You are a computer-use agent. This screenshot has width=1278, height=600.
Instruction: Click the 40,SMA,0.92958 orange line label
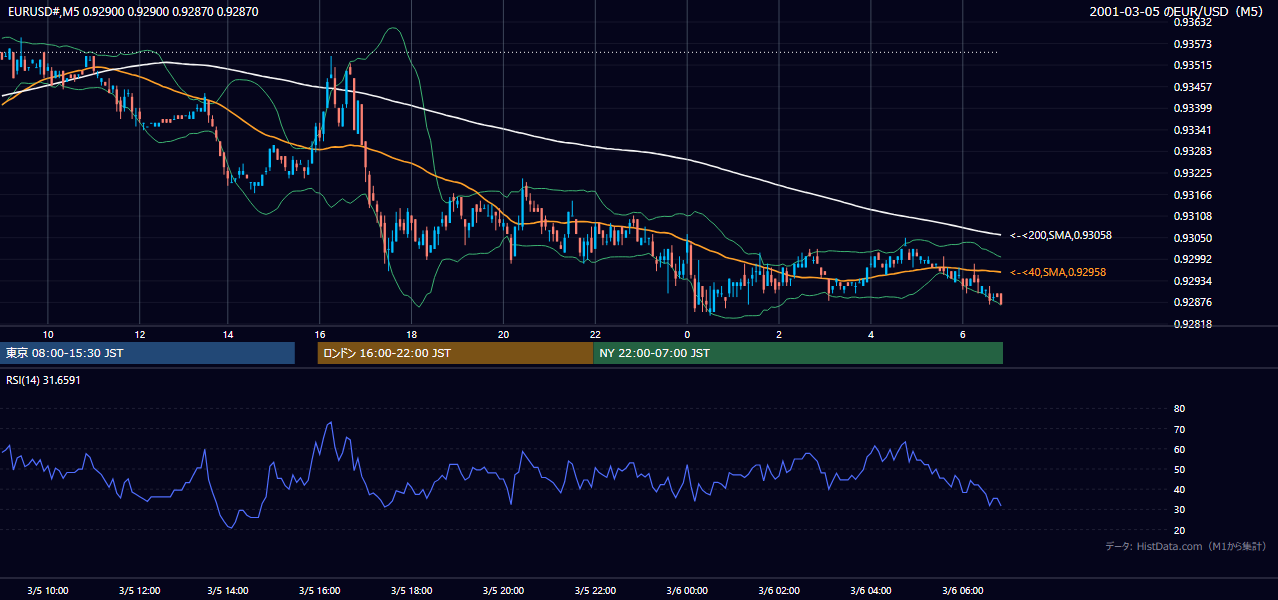pyautogui.click(x=1058, y=272)
